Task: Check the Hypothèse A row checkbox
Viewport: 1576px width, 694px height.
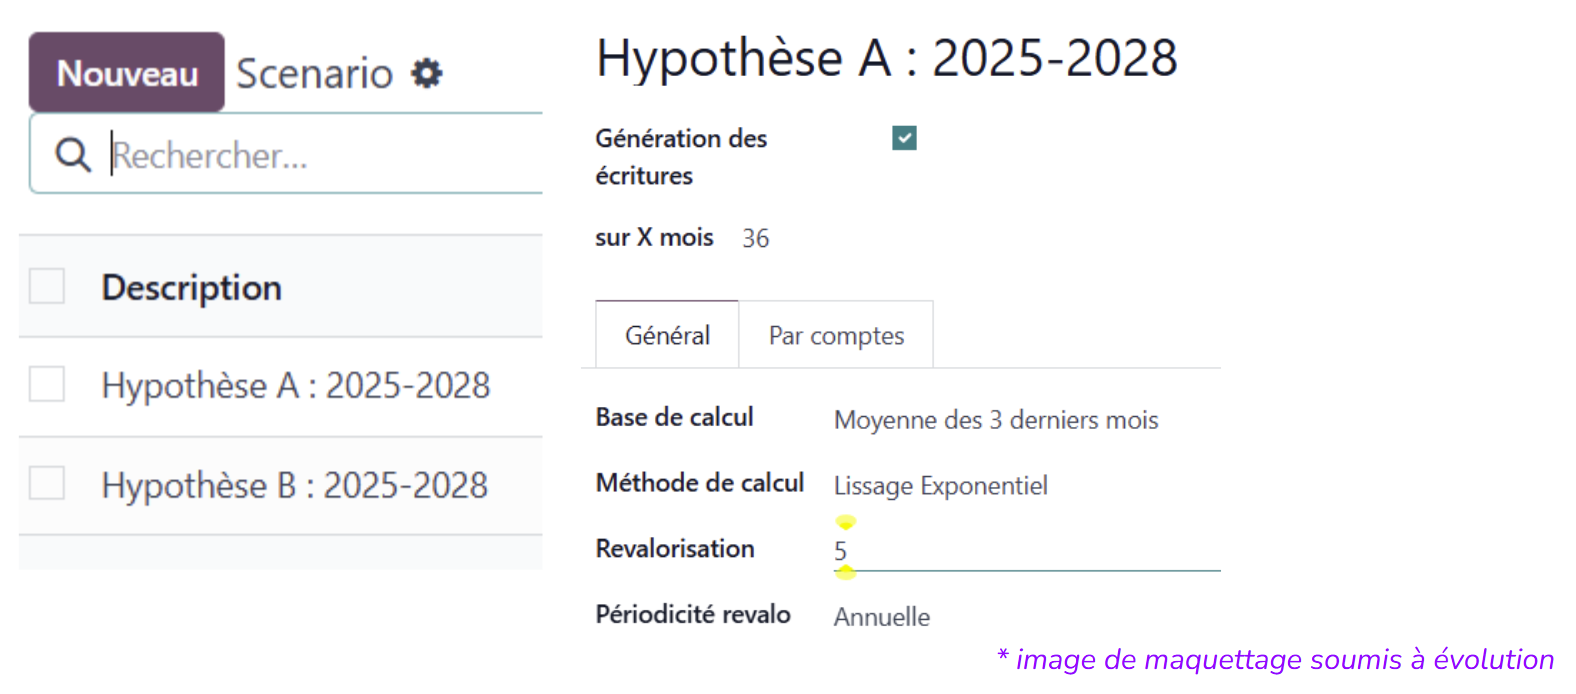Action: (x=47, y=384)
